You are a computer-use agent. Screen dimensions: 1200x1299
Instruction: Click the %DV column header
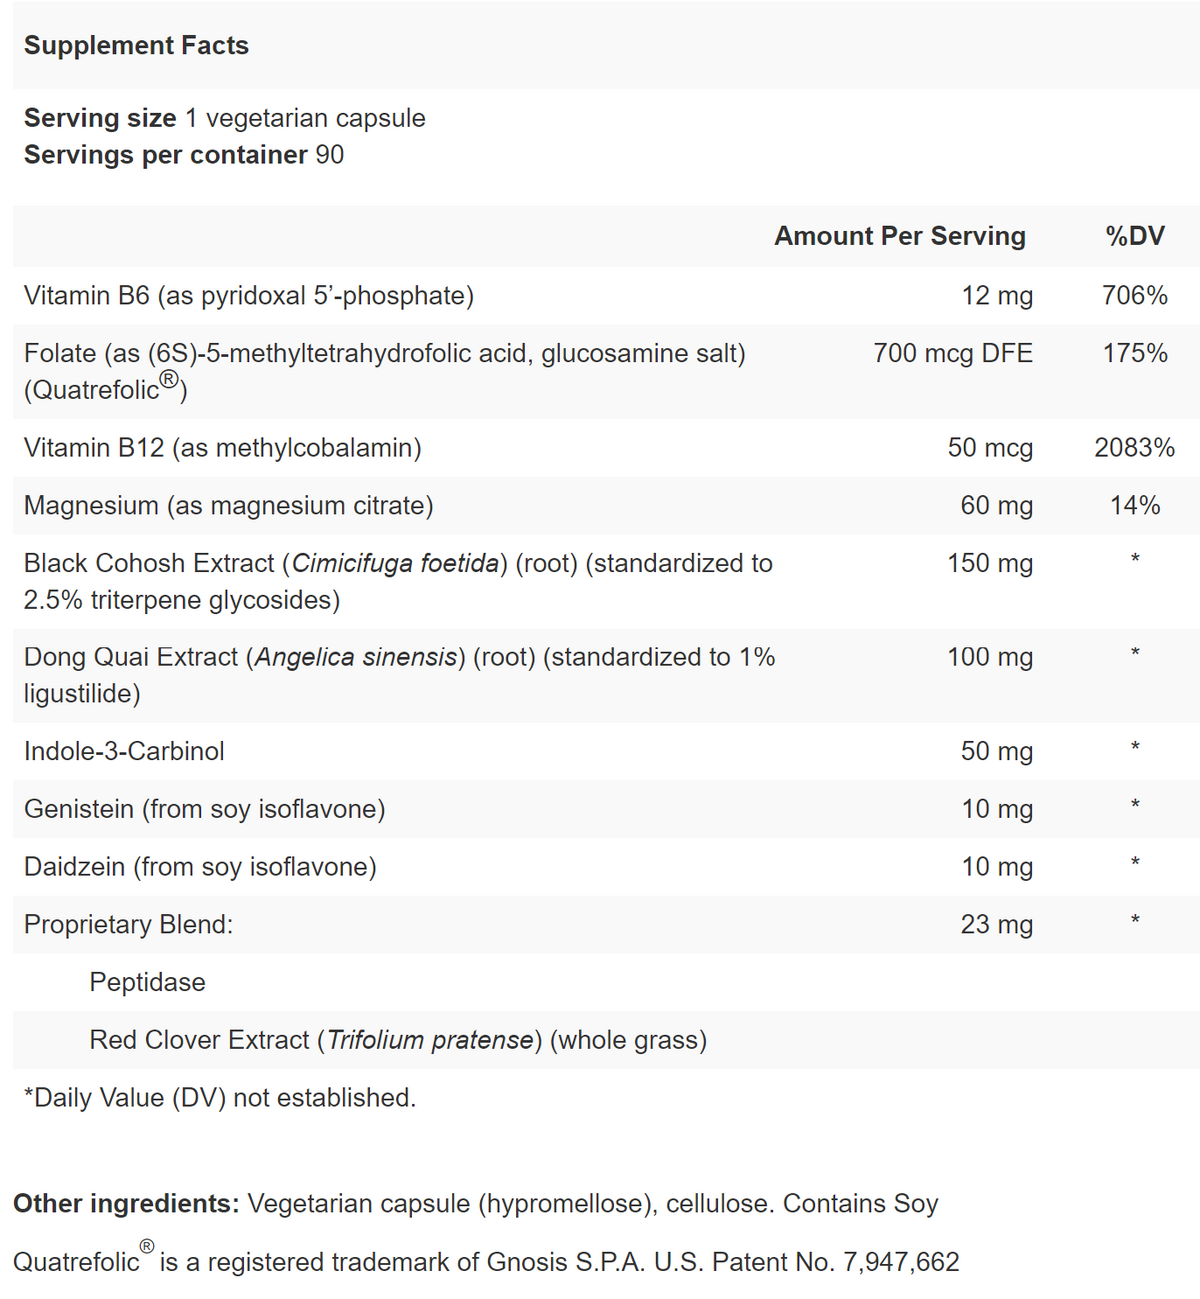pos(1135,236)
